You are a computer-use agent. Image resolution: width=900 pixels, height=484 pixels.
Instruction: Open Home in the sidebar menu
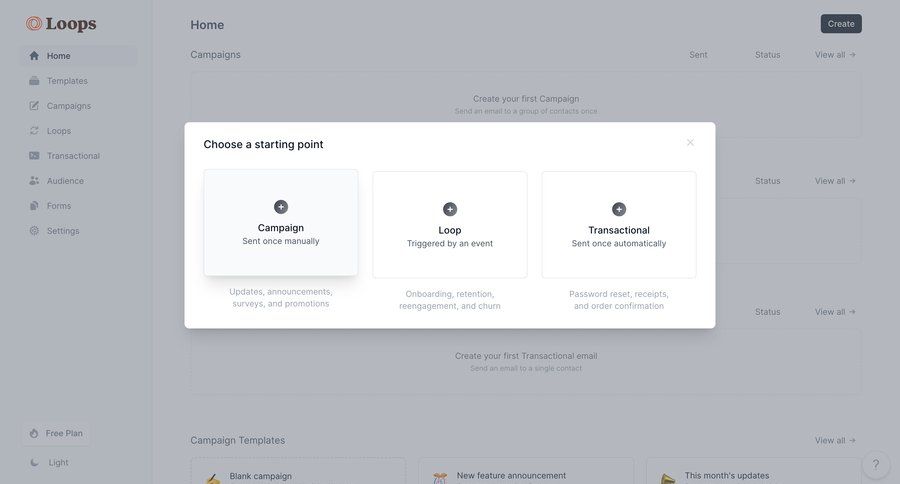79,56
